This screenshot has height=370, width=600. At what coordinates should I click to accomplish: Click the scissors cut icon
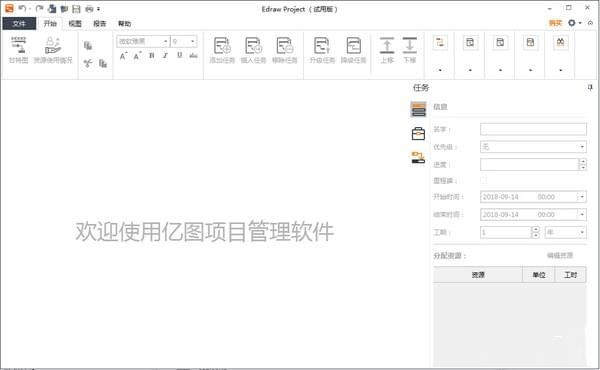[88, 63]
